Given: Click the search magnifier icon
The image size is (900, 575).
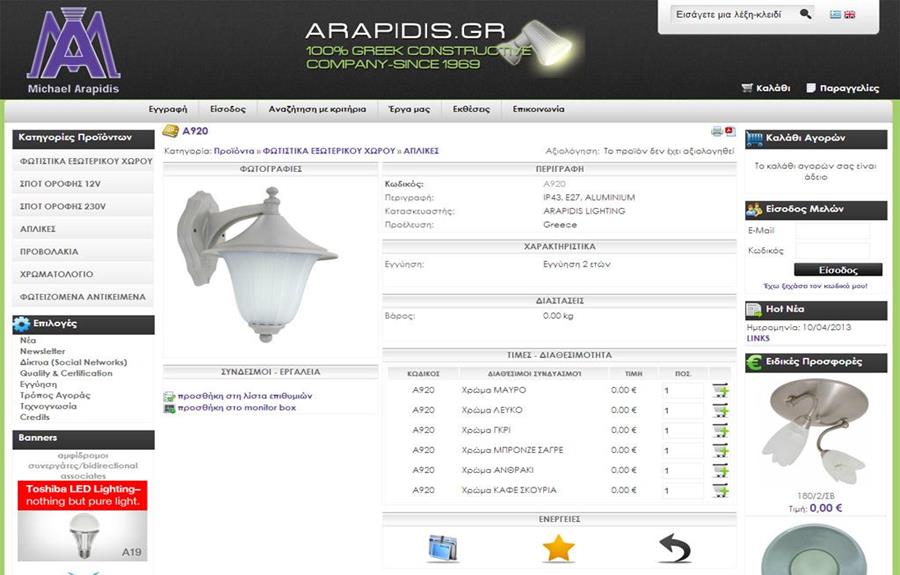Looking at the screenshot, I should (x=806, y=14).
